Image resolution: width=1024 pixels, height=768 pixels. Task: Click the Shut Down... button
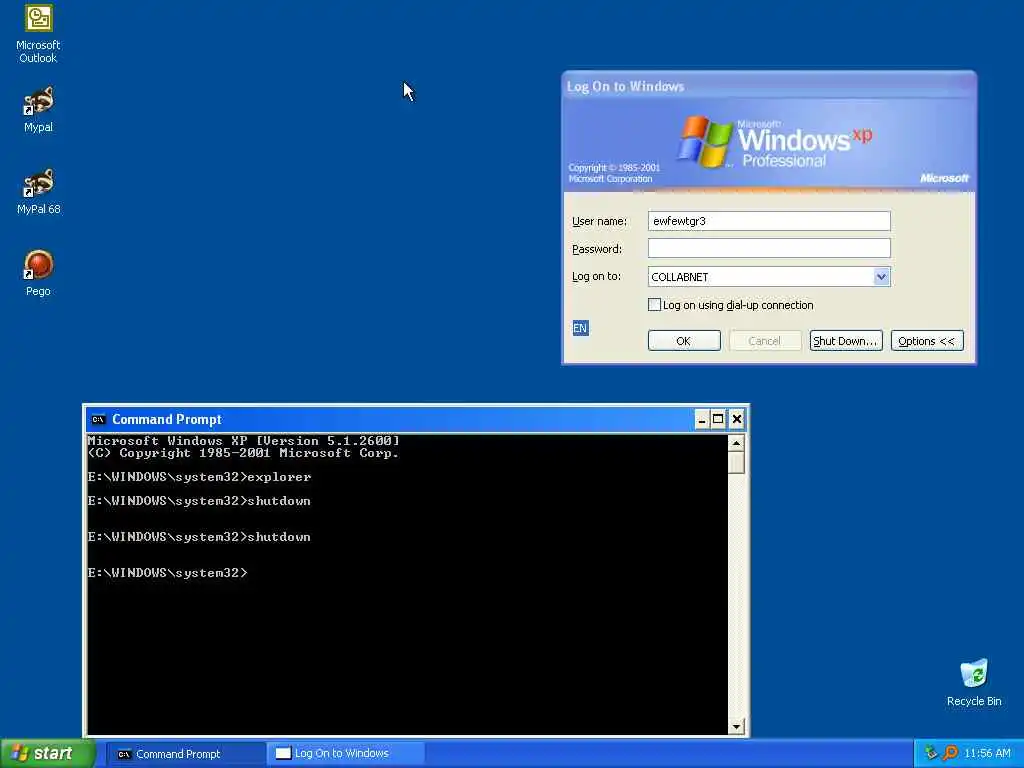(846, 341)
